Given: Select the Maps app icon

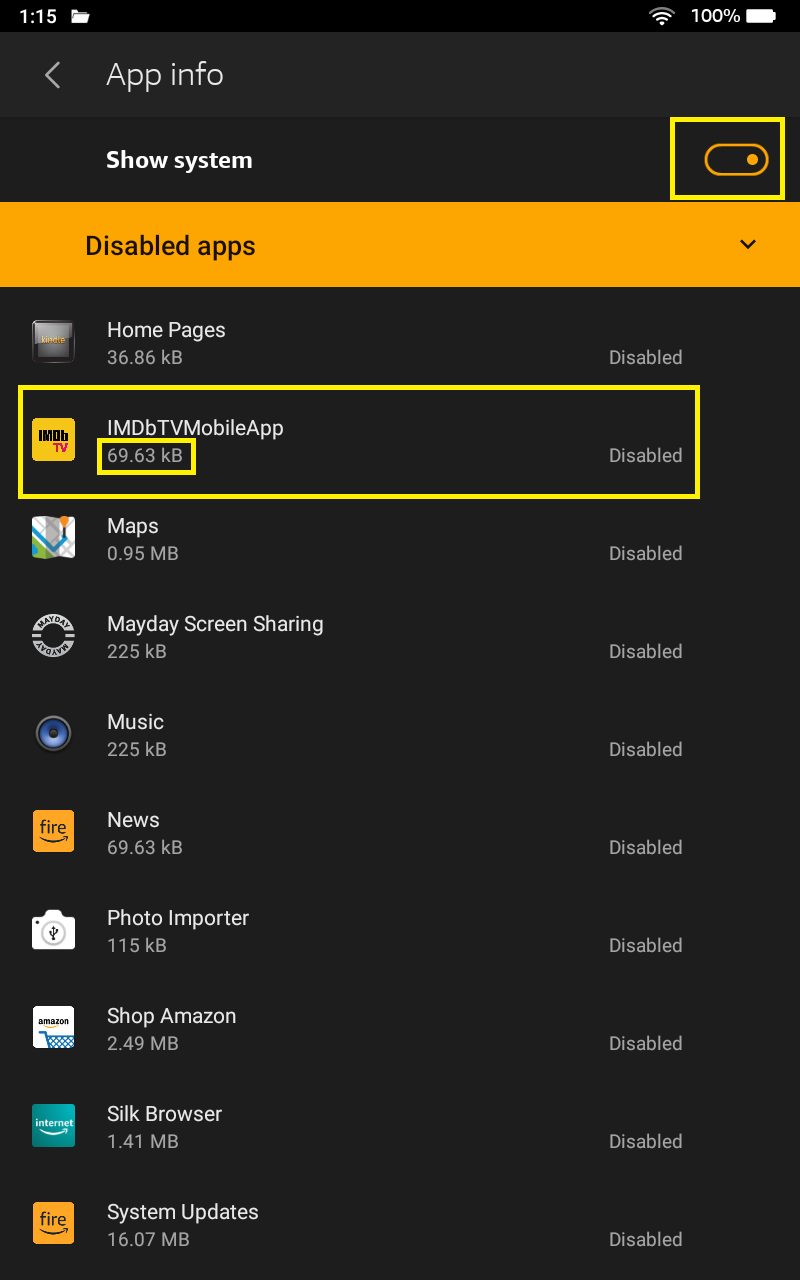Looking at the screenshot, I should tap(53, 537).
